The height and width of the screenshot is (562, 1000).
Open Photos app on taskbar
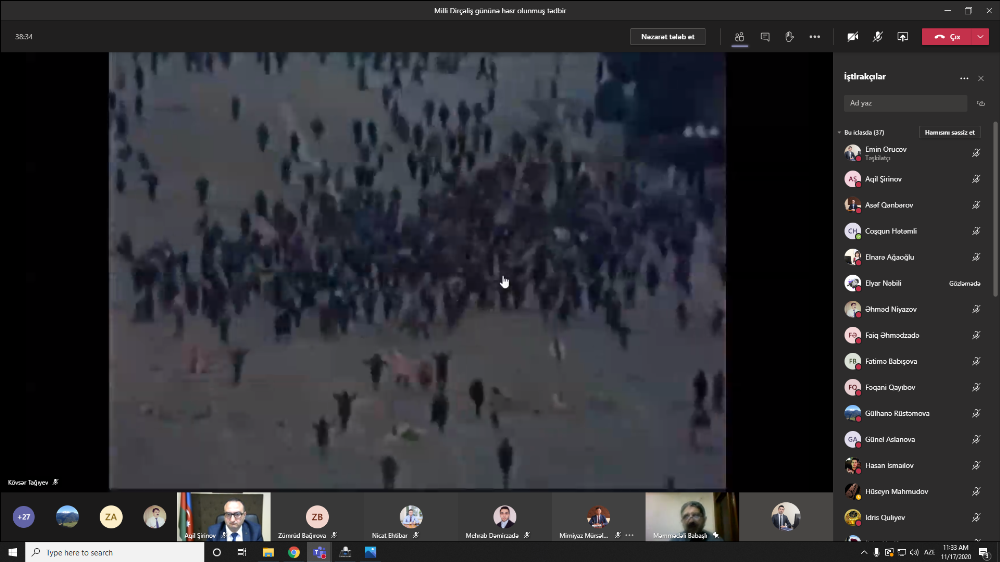point(371,552)
